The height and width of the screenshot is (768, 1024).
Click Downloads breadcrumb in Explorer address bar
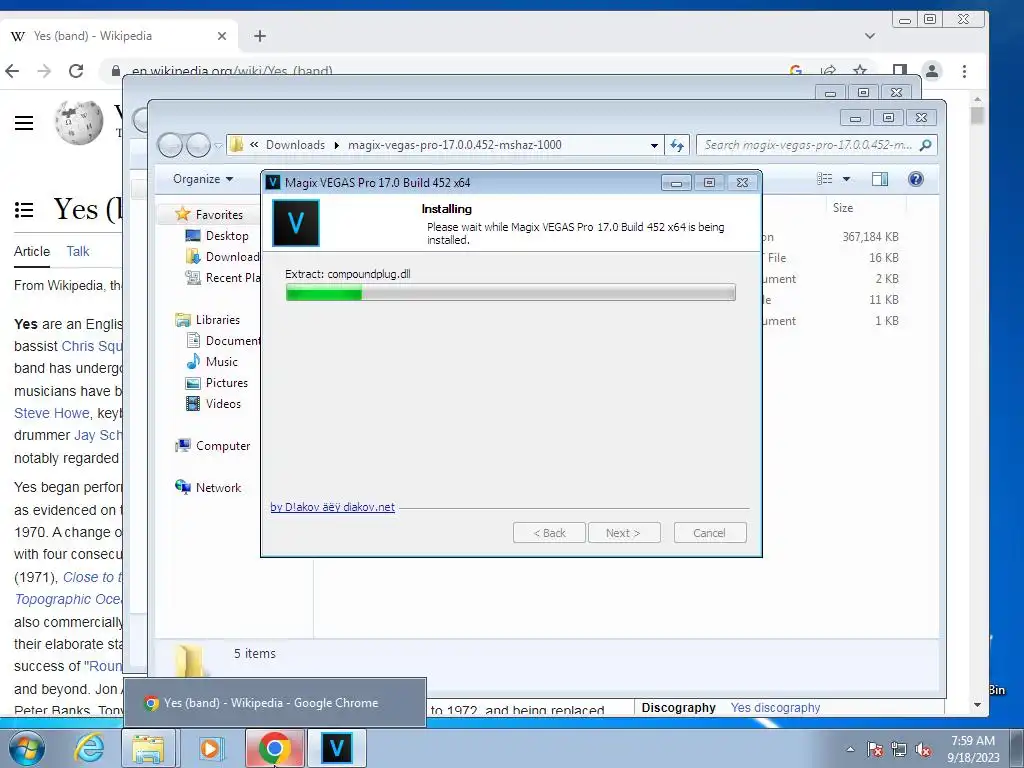[295, 145]
